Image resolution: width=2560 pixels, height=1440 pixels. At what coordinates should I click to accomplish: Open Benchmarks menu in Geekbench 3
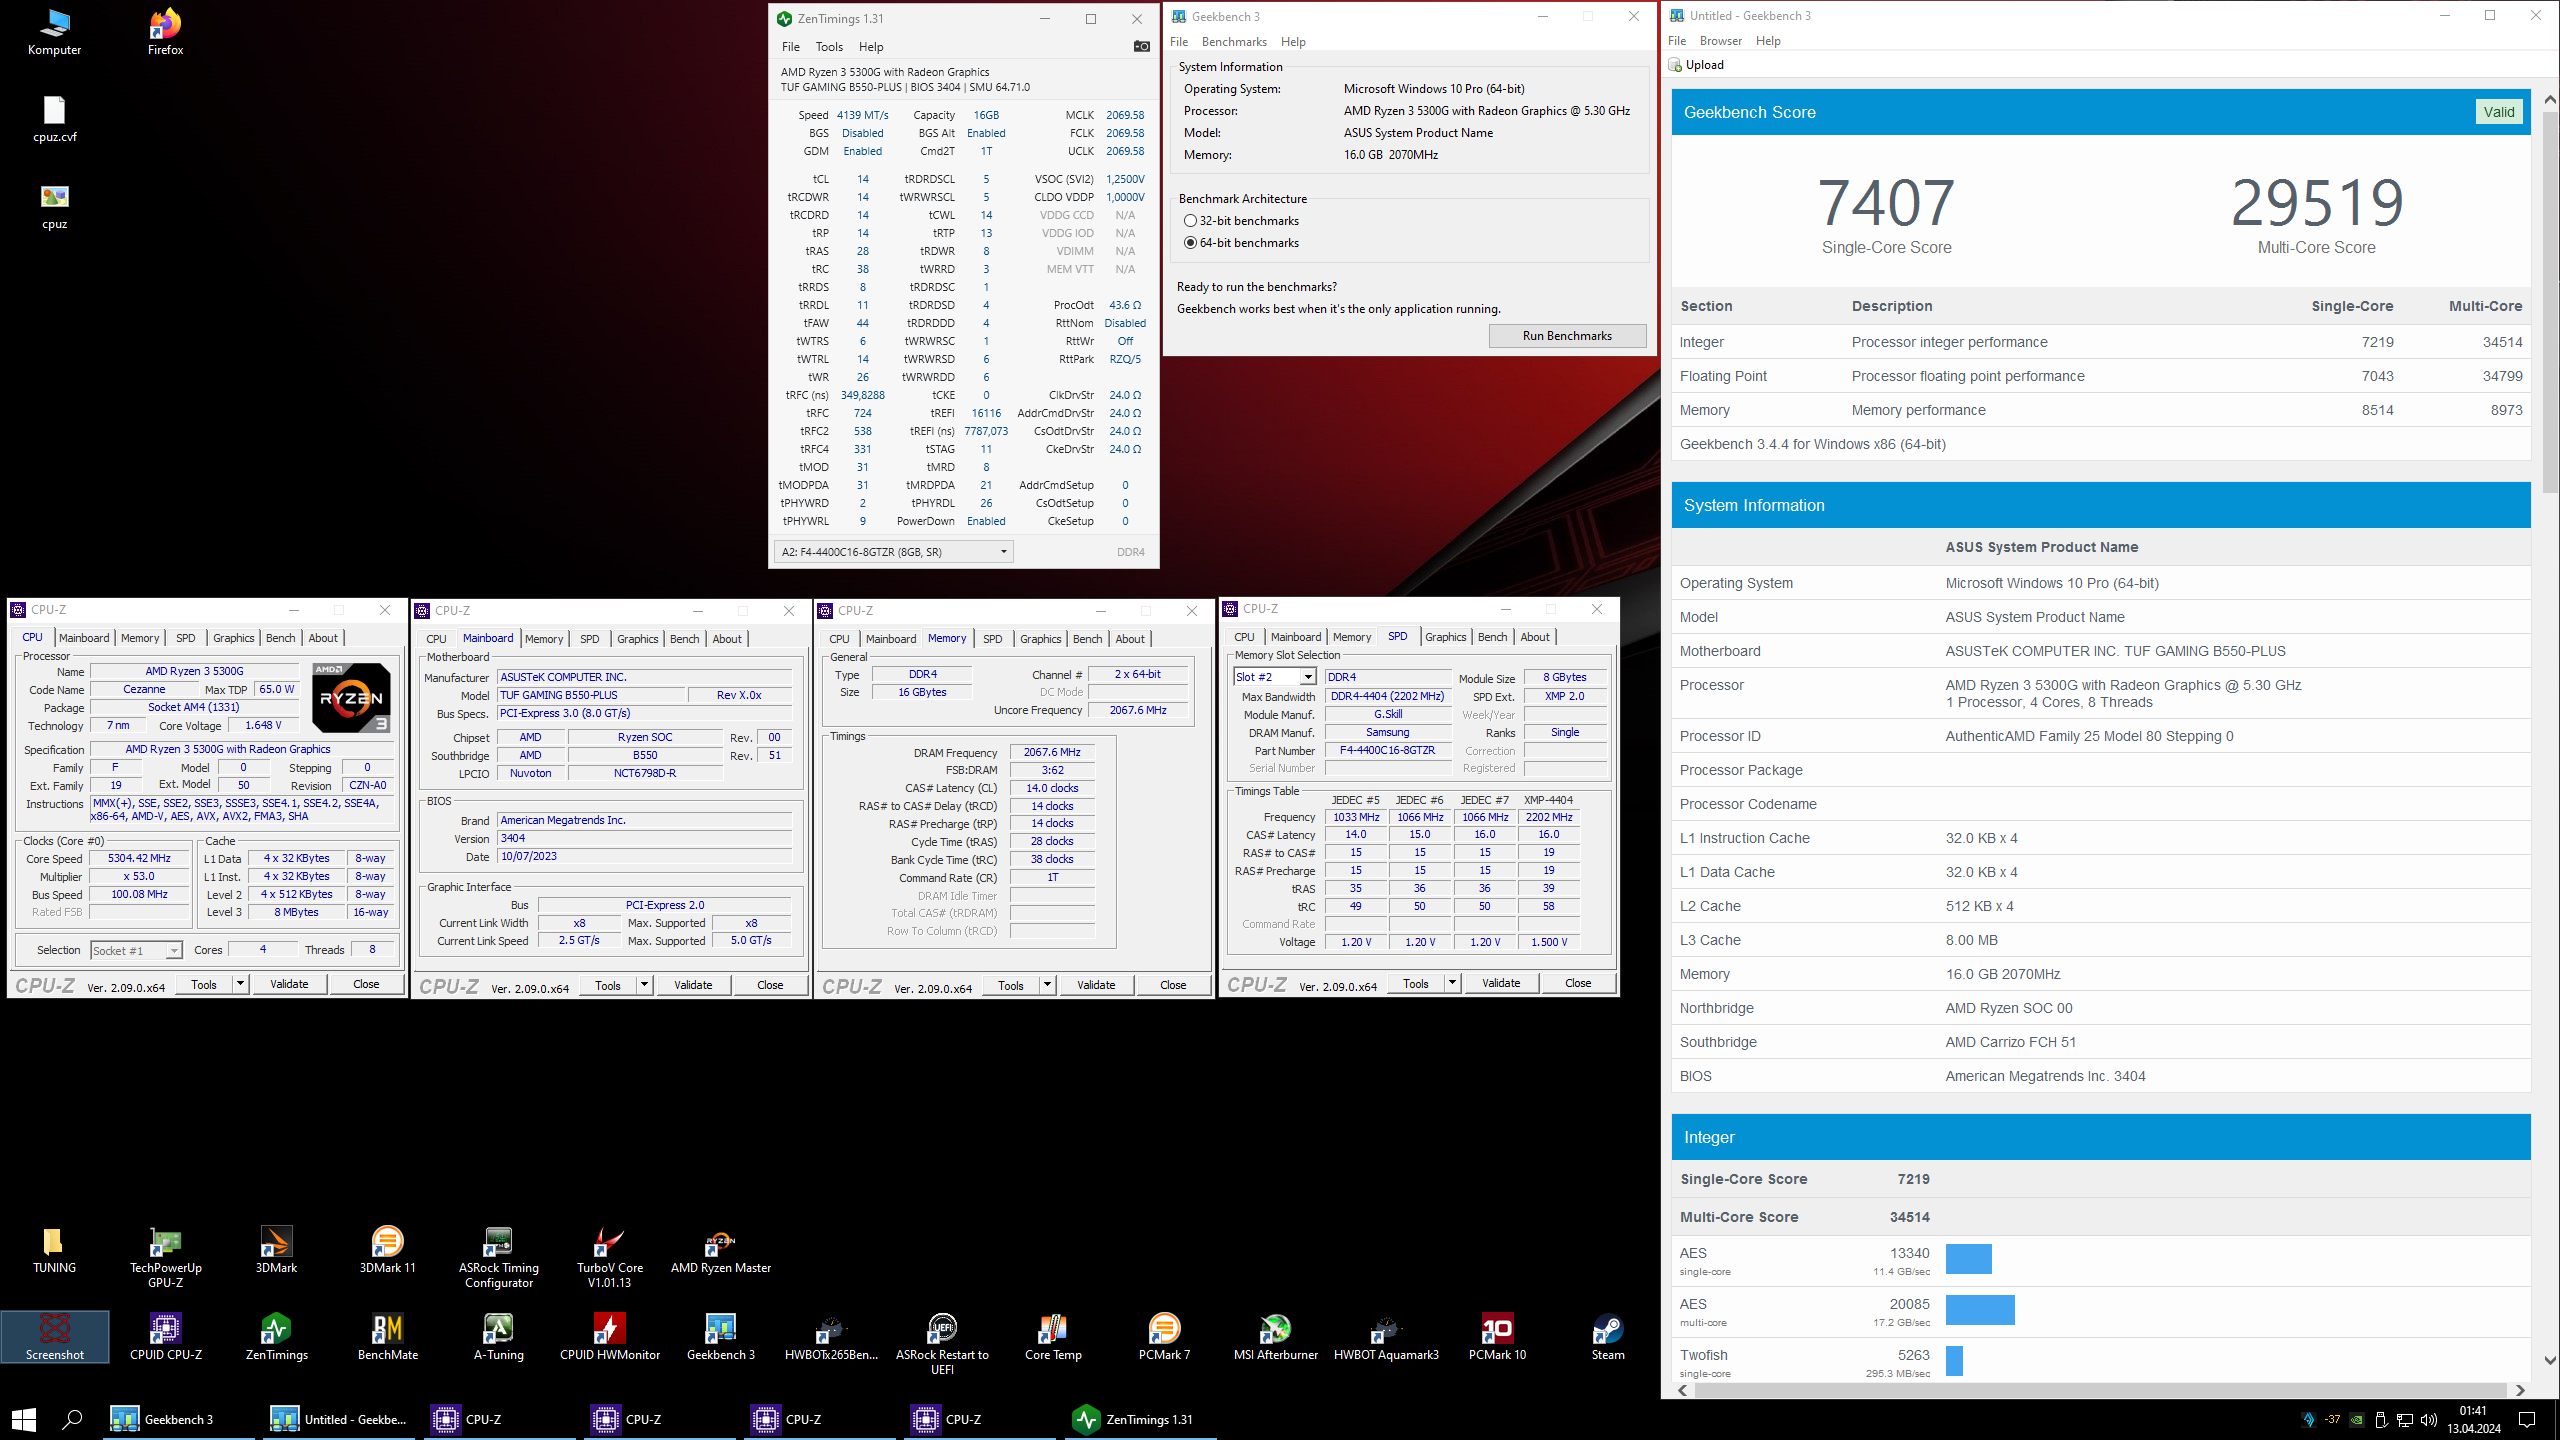tap(1234, 41)
